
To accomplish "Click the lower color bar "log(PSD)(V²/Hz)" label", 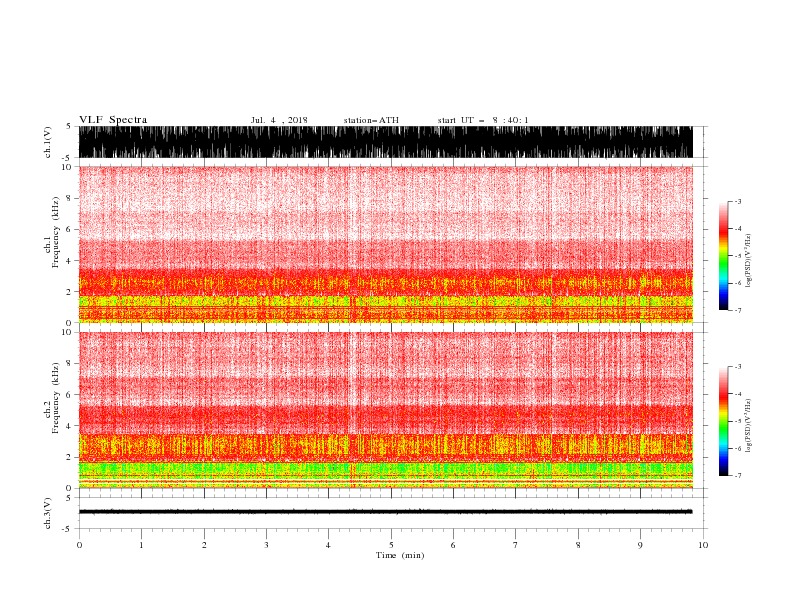I will [748, 426].
